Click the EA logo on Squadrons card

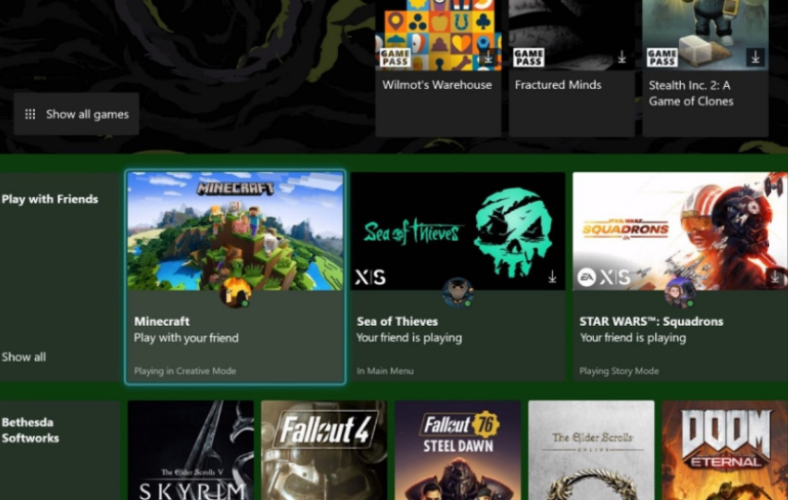point(586,277)
